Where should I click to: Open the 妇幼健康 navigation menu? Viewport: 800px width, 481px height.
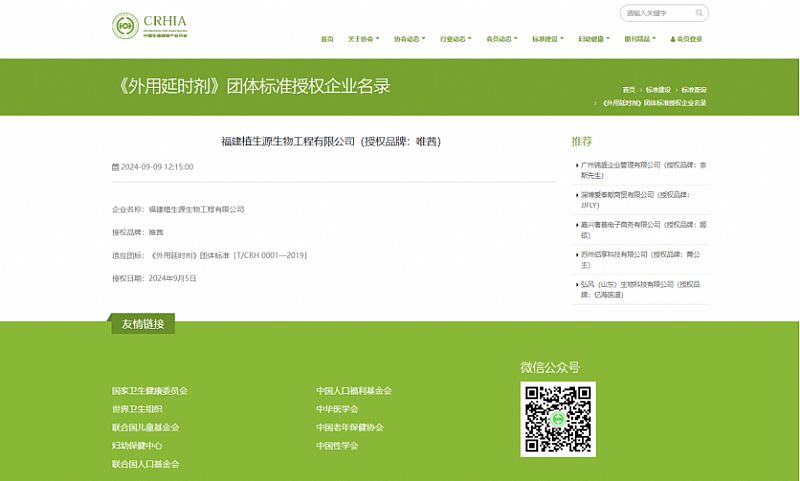point(594,39)
